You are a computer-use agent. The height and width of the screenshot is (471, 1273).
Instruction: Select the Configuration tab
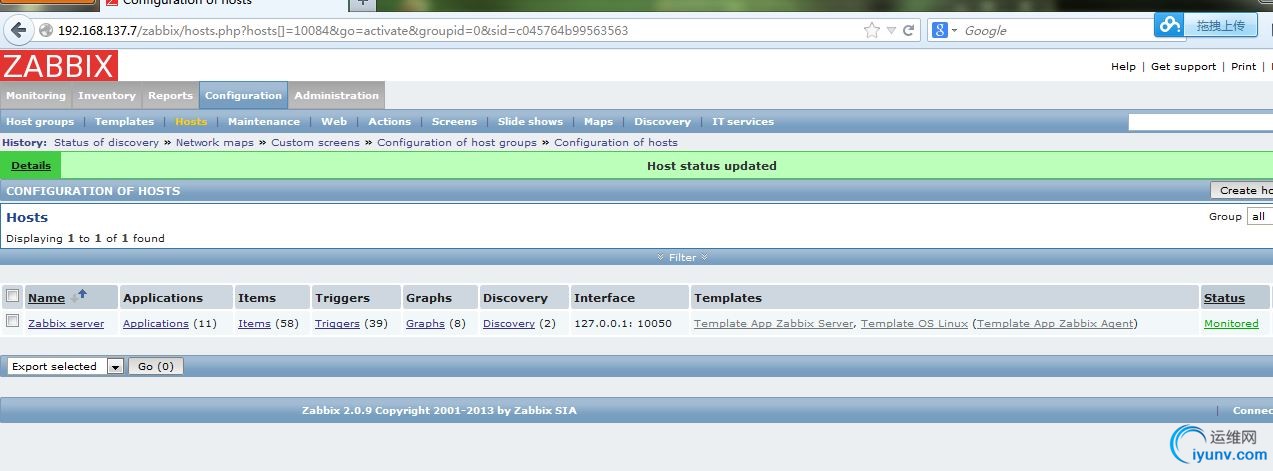pyautogui.click(x=243, y=96)
